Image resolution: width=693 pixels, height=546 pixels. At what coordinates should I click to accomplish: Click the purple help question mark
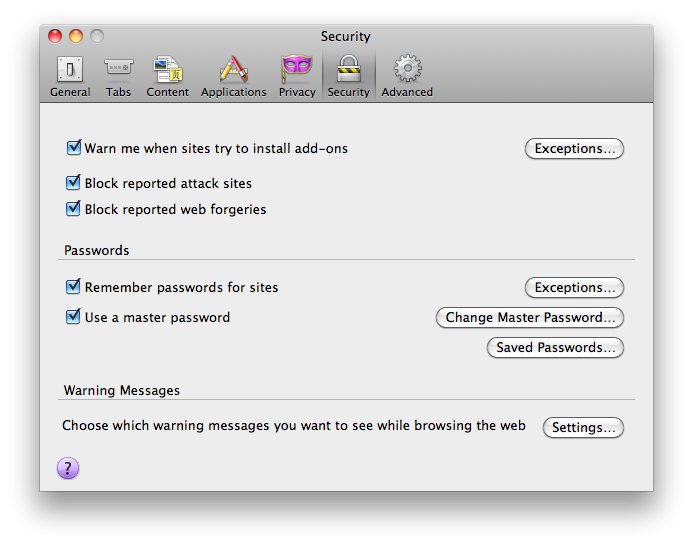pos(68,468)
